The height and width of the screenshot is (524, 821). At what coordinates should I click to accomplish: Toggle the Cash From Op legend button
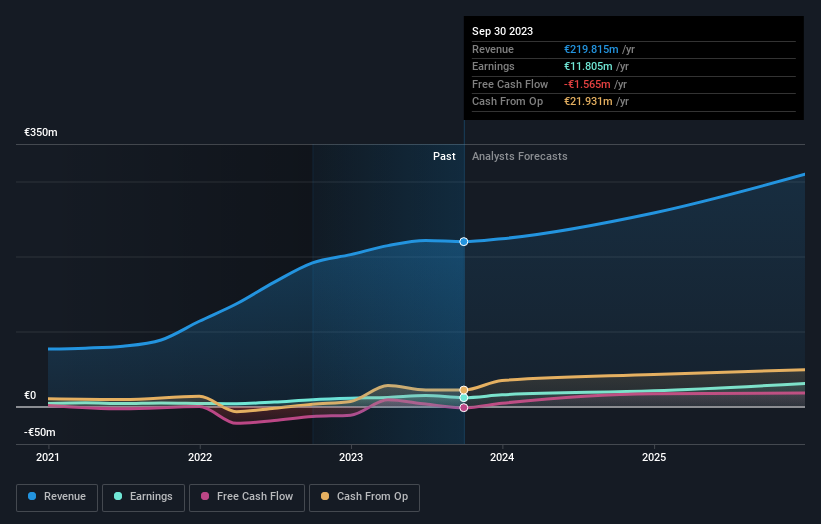pyautogui.click(x=364, y=497)
